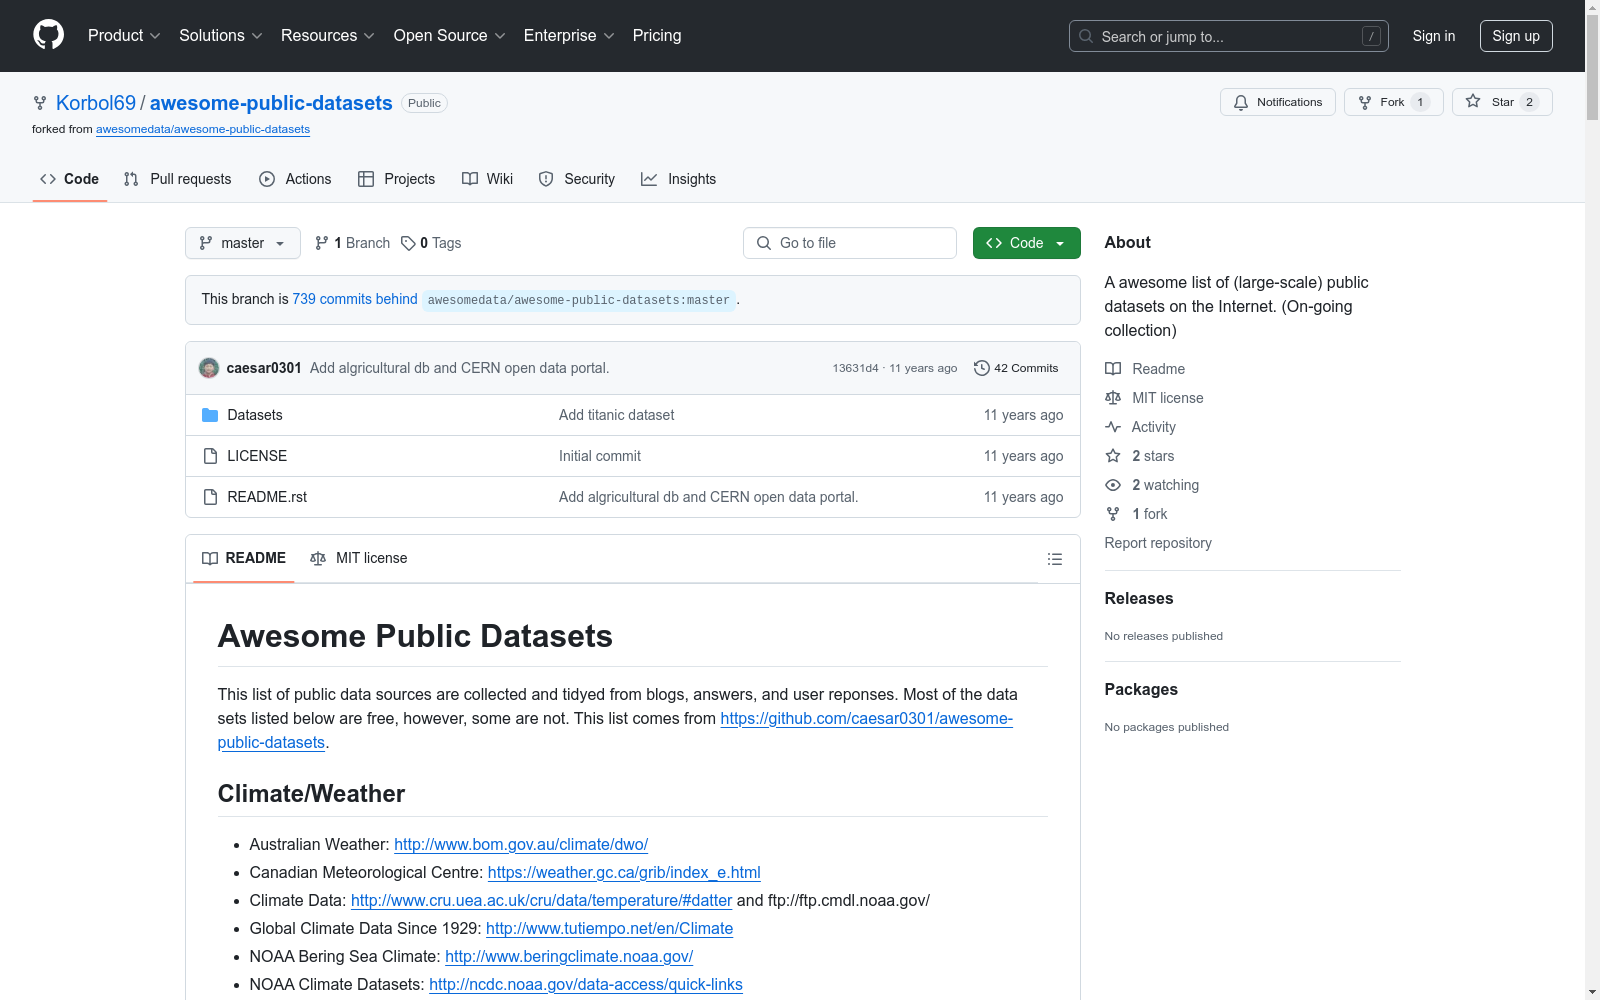Click Sign in
The image size is (1600, 1000).
pos(1434,36)
